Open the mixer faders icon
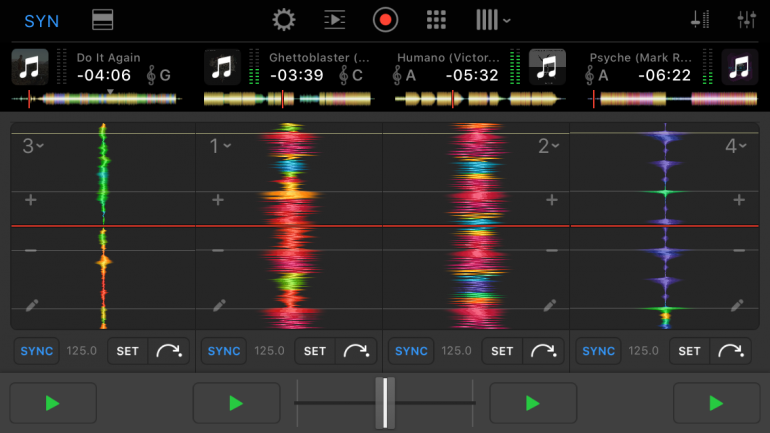770x433 pixels. pos(700,20)
